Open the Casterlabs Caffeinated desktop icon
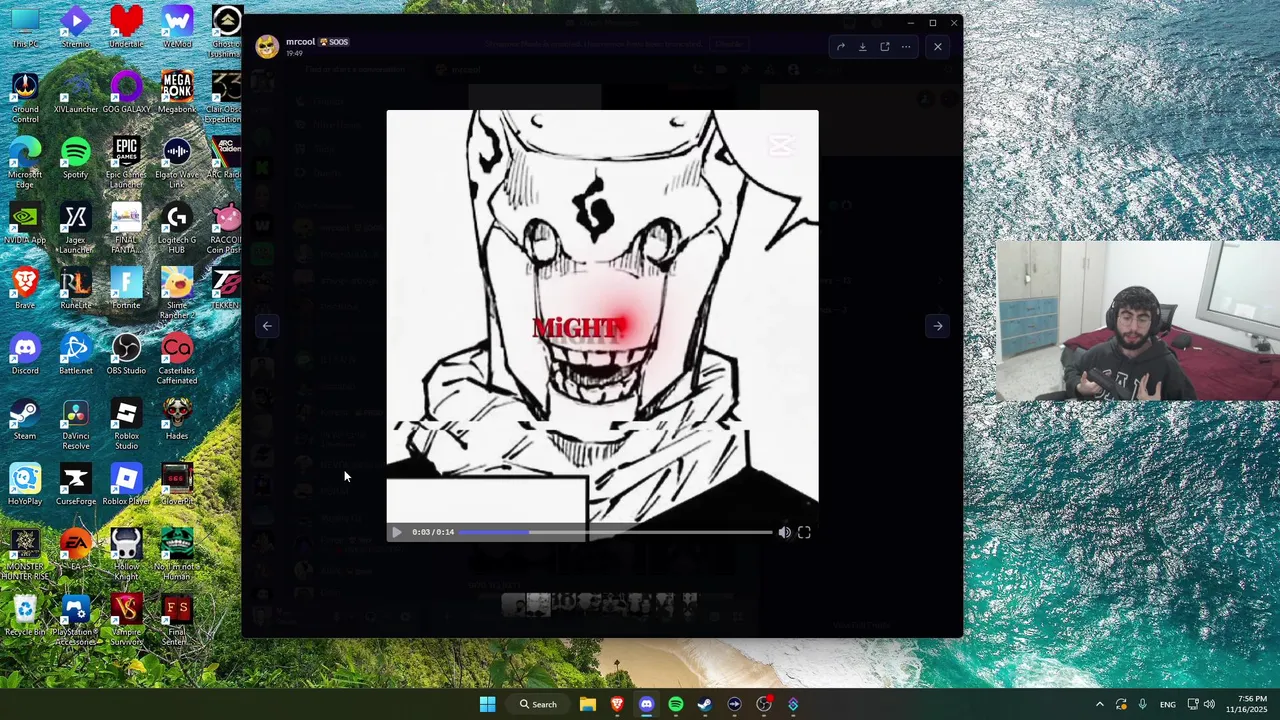 pyautogui.click(x=177, y=358)
